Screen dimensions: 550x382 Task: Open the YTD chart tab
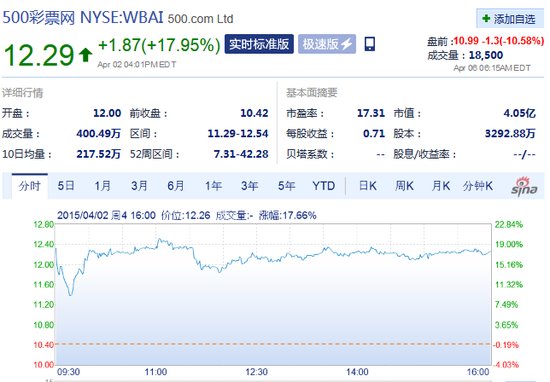[323, 186]
